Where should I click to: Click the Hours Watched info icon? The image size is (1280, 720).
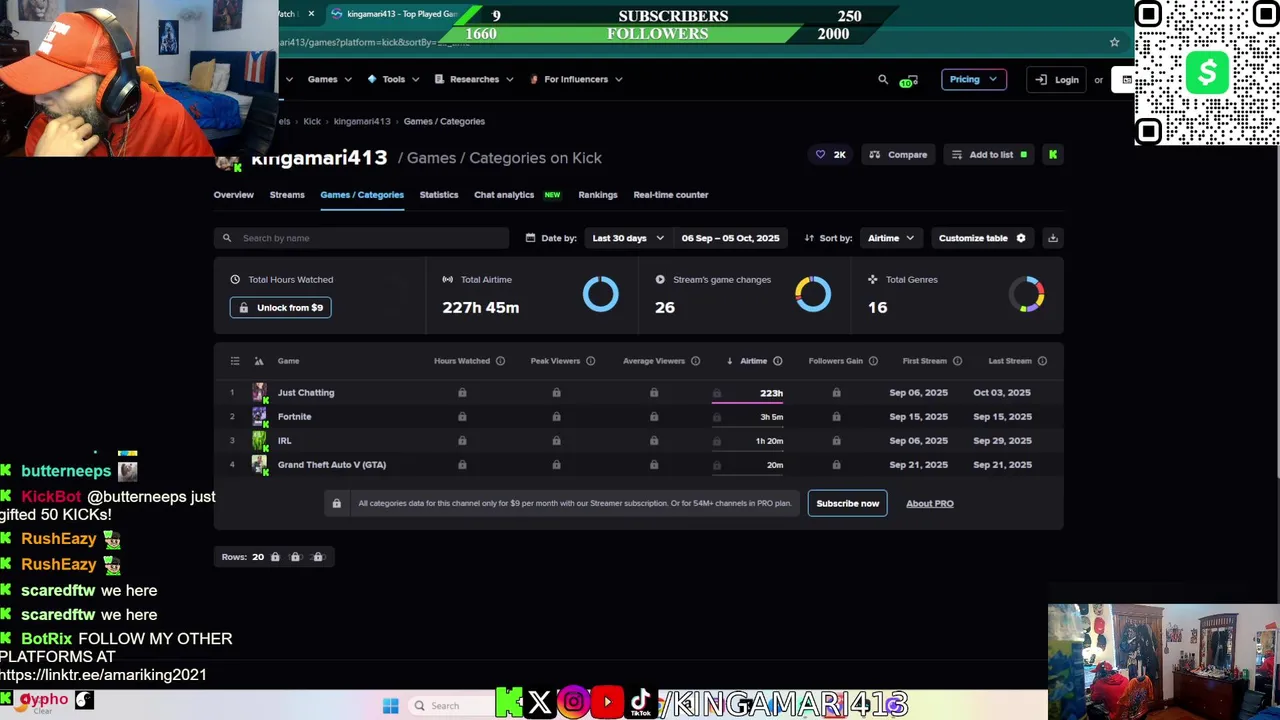click(501, 361)
